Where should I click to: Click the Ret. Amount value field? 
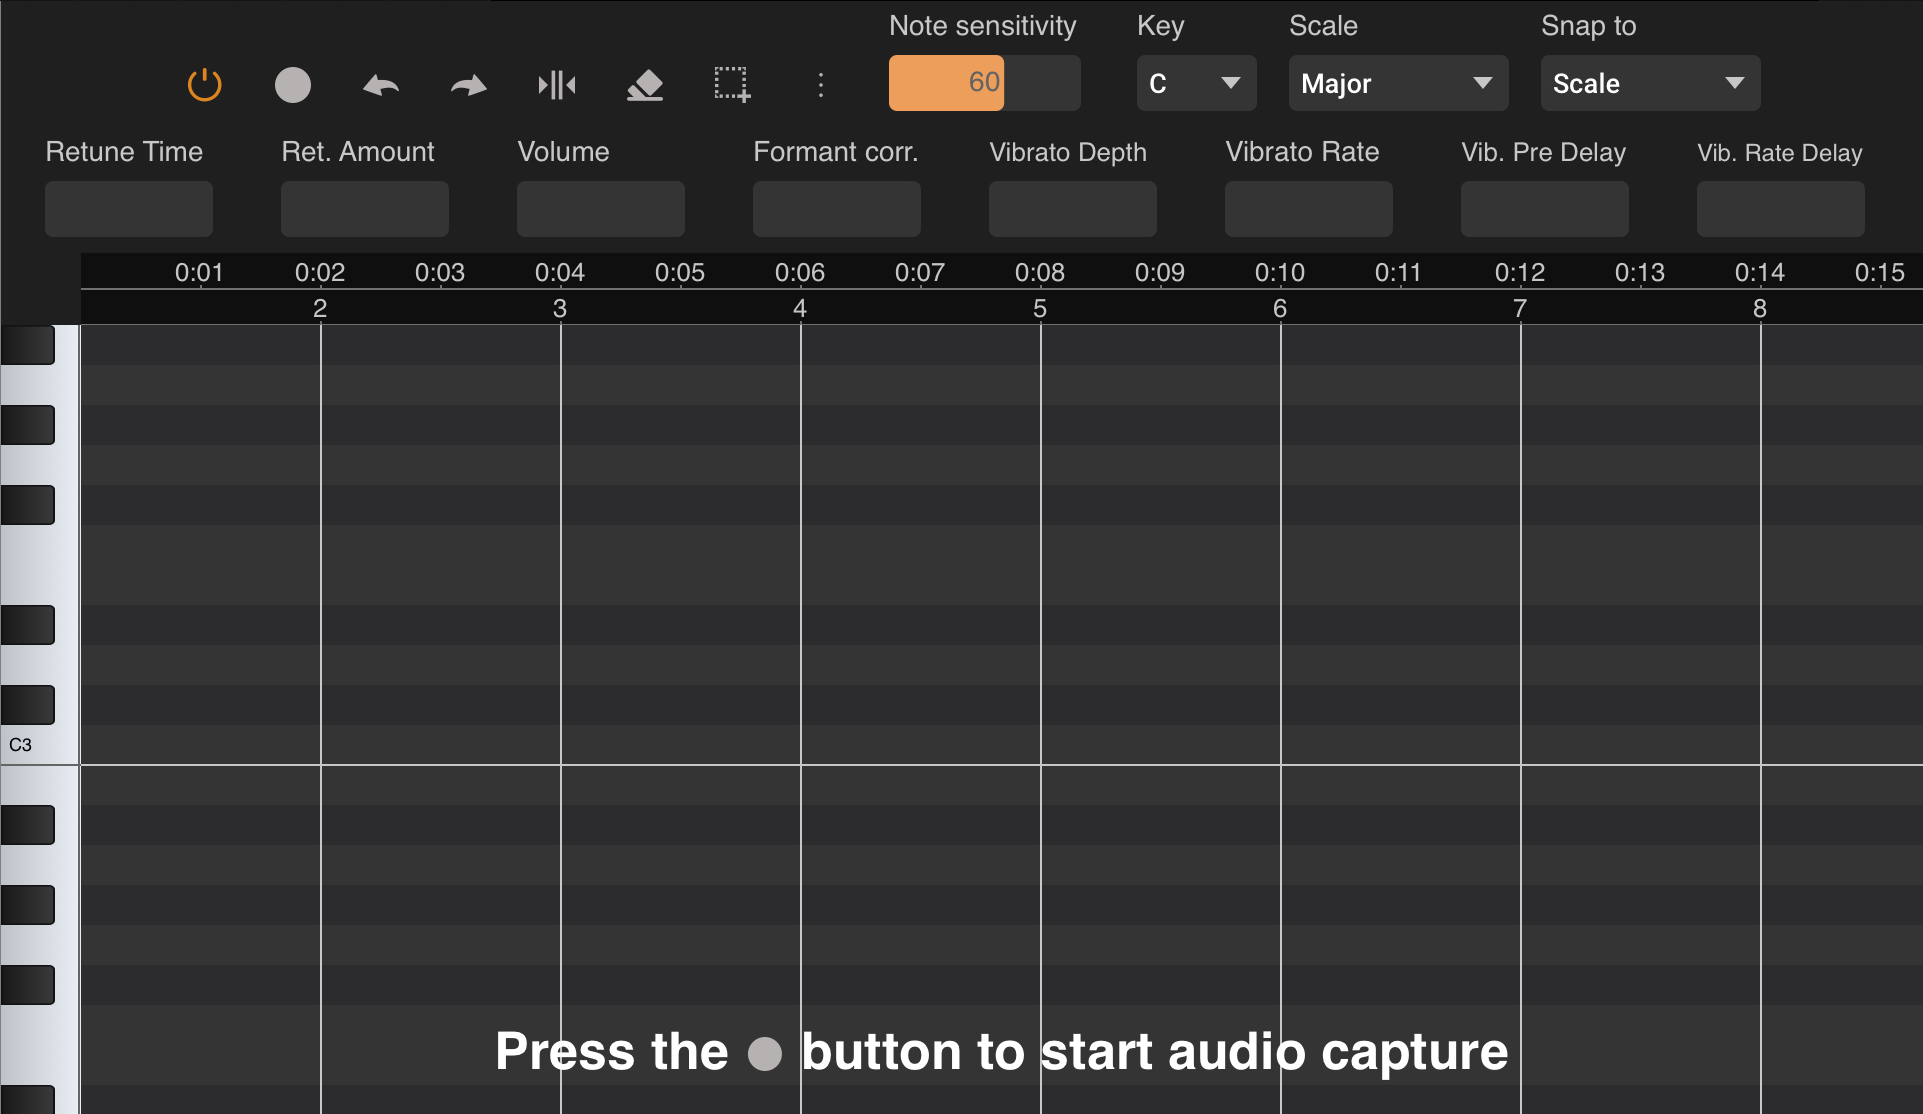pyautogui.click(x=365, y=209)
